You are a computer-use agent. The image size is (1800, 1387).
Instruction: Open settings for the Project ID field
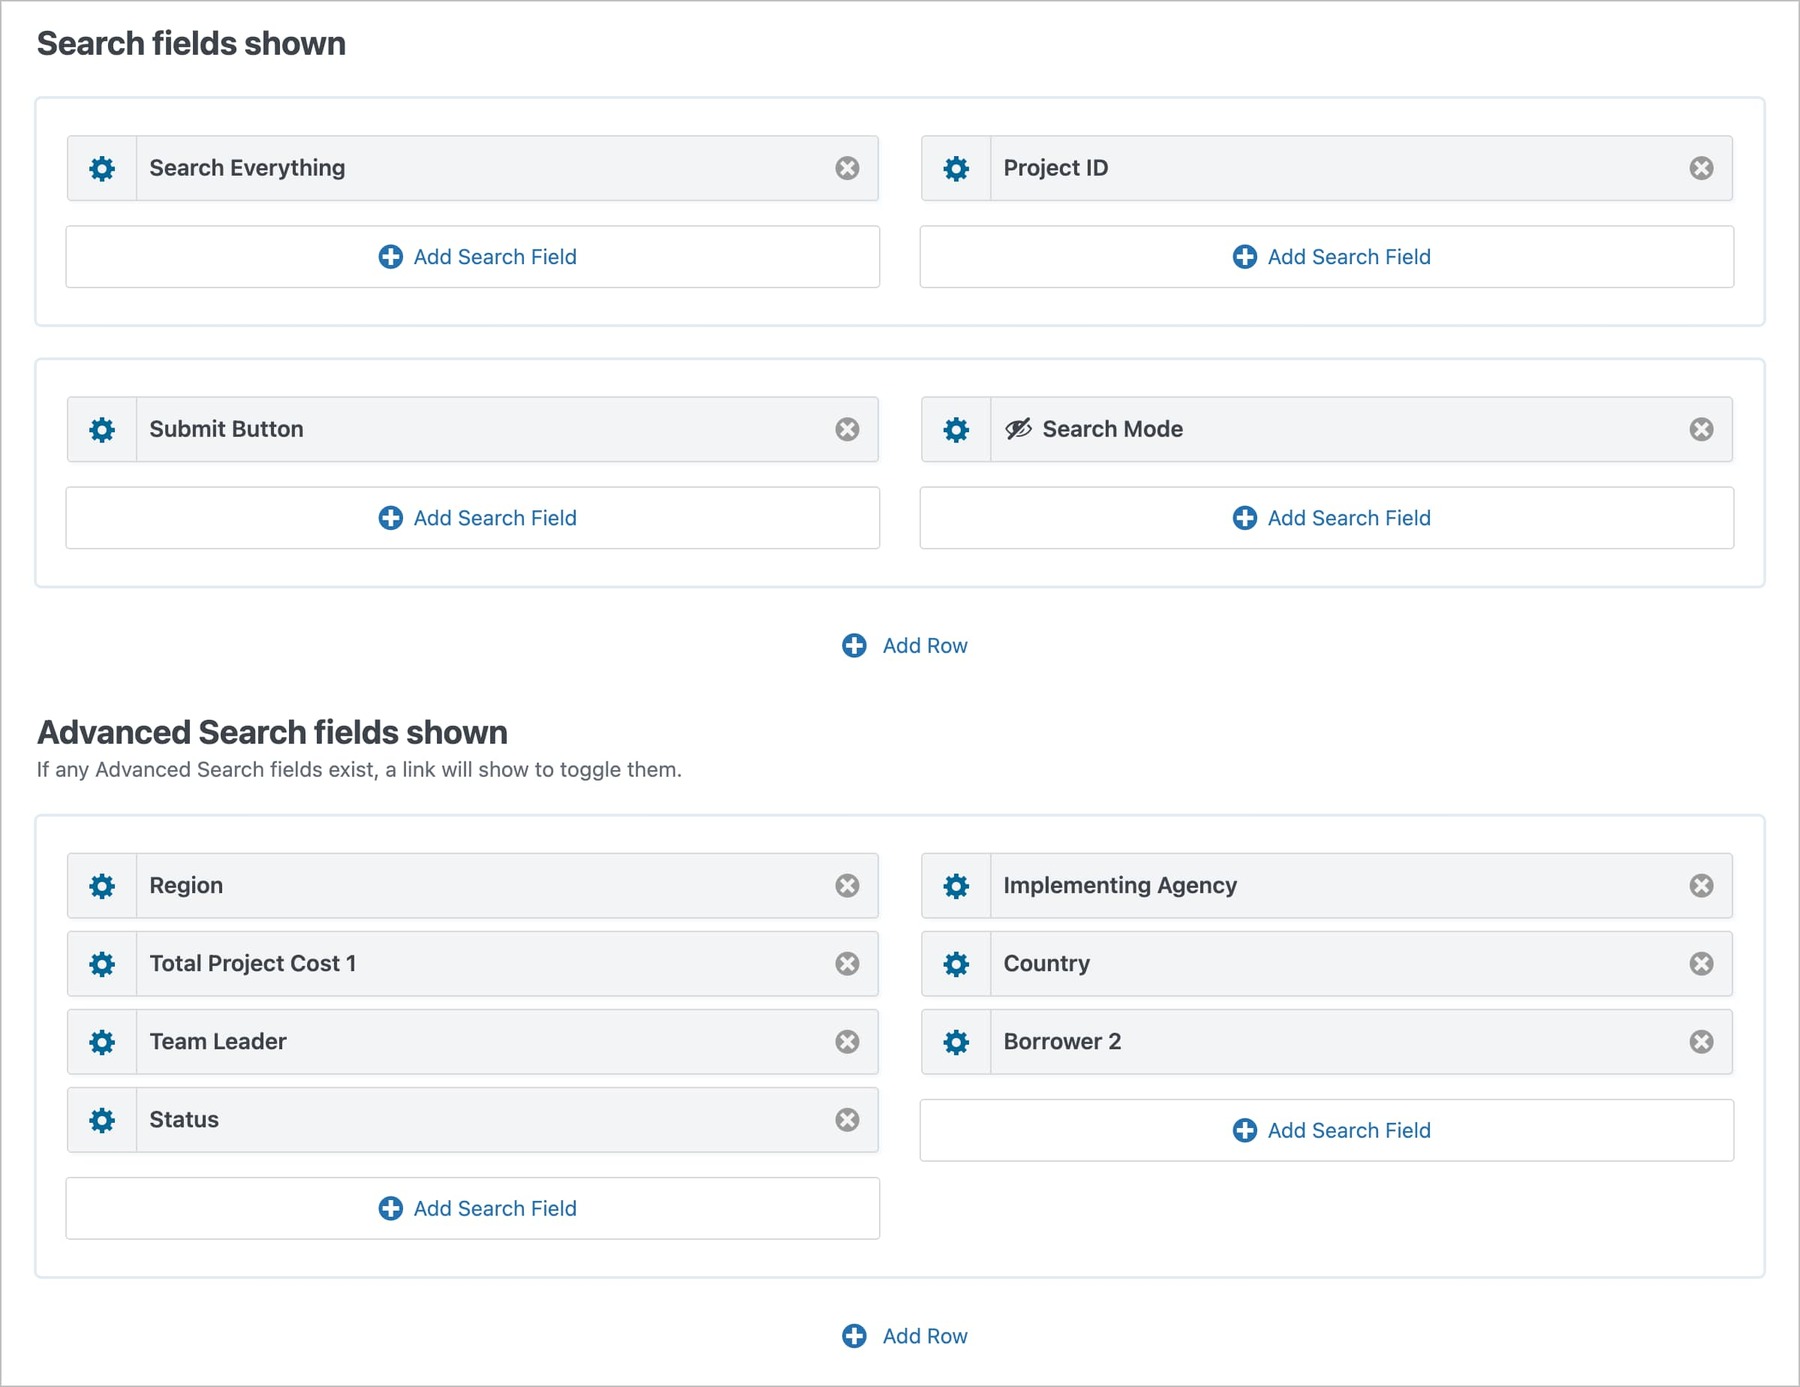point(956,168)
